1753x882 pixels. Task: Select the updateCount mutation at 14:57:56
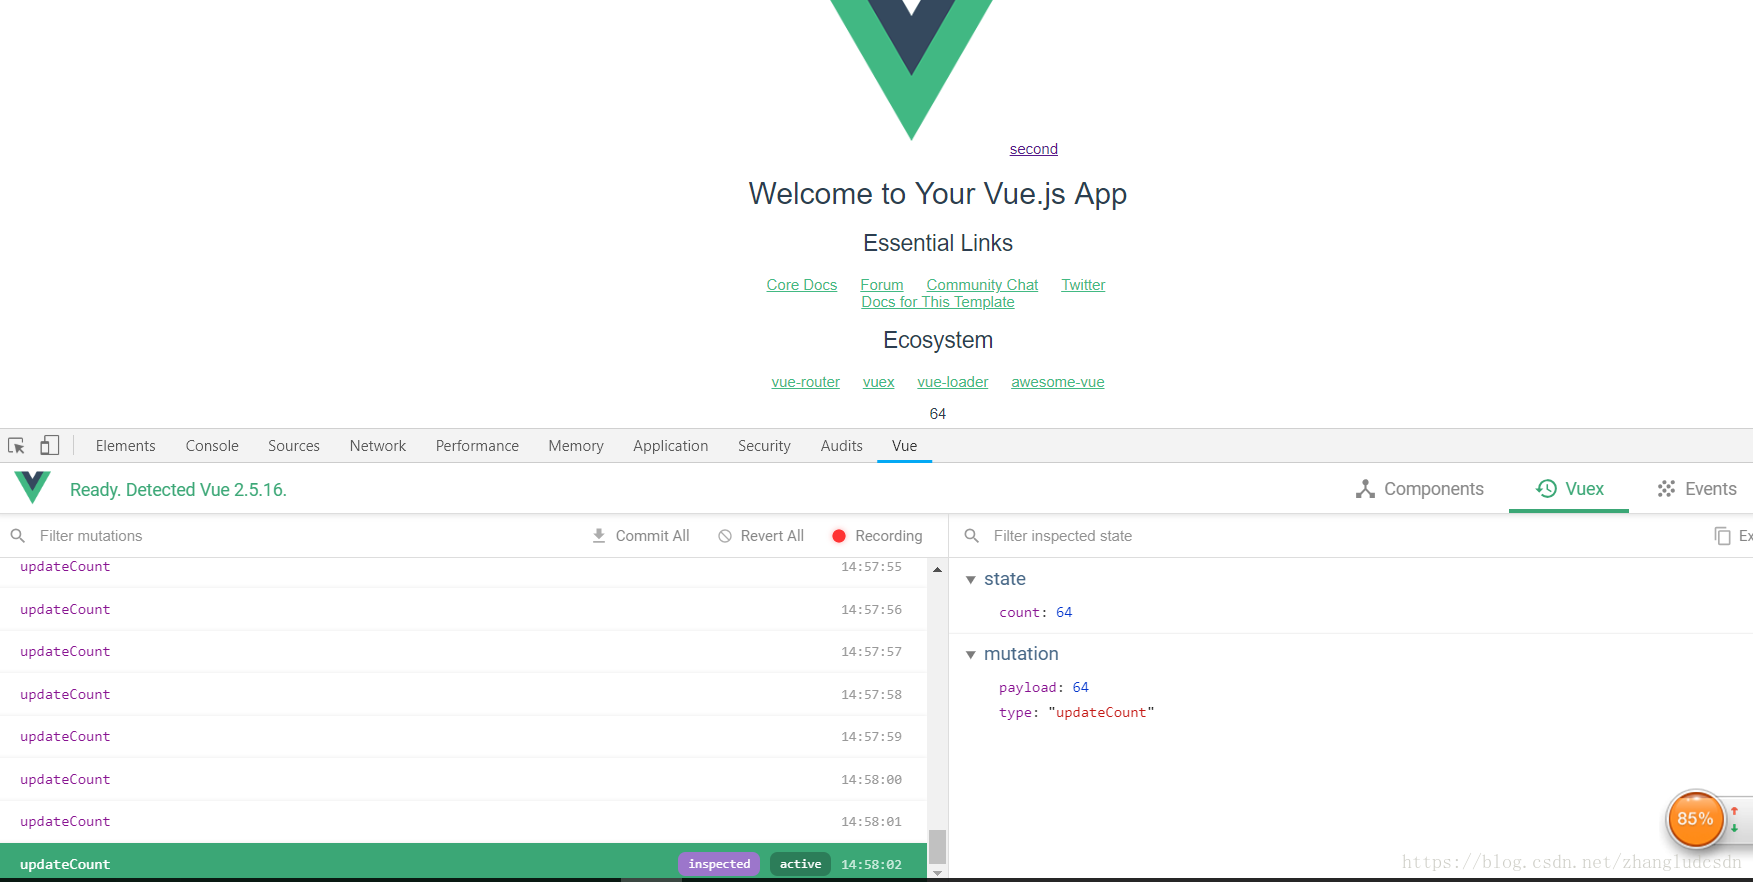click(x=463, y=609)
